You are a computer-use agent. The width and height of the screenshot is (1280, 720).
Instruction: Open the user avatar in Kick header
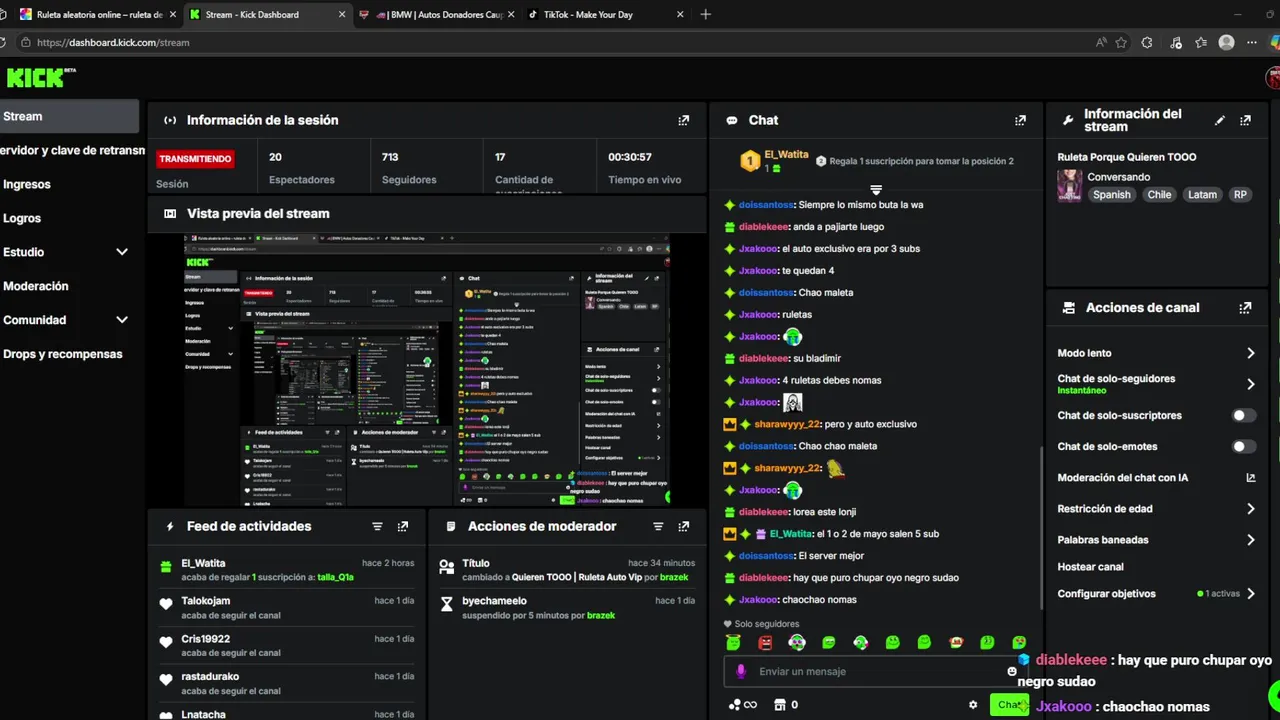pyautogui.click(x=1273, y=77)
